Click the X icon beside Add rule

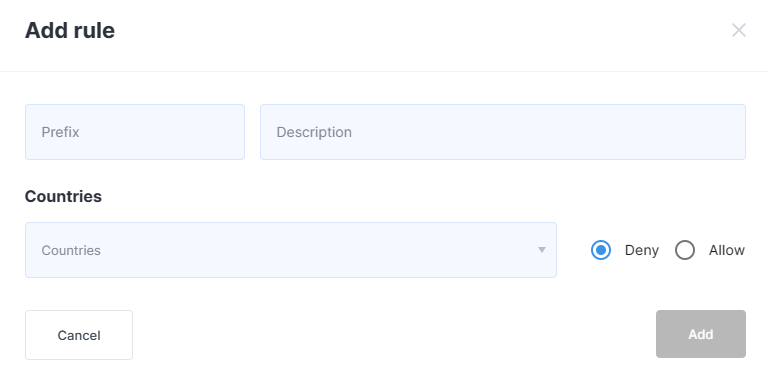tap(739, 30)
